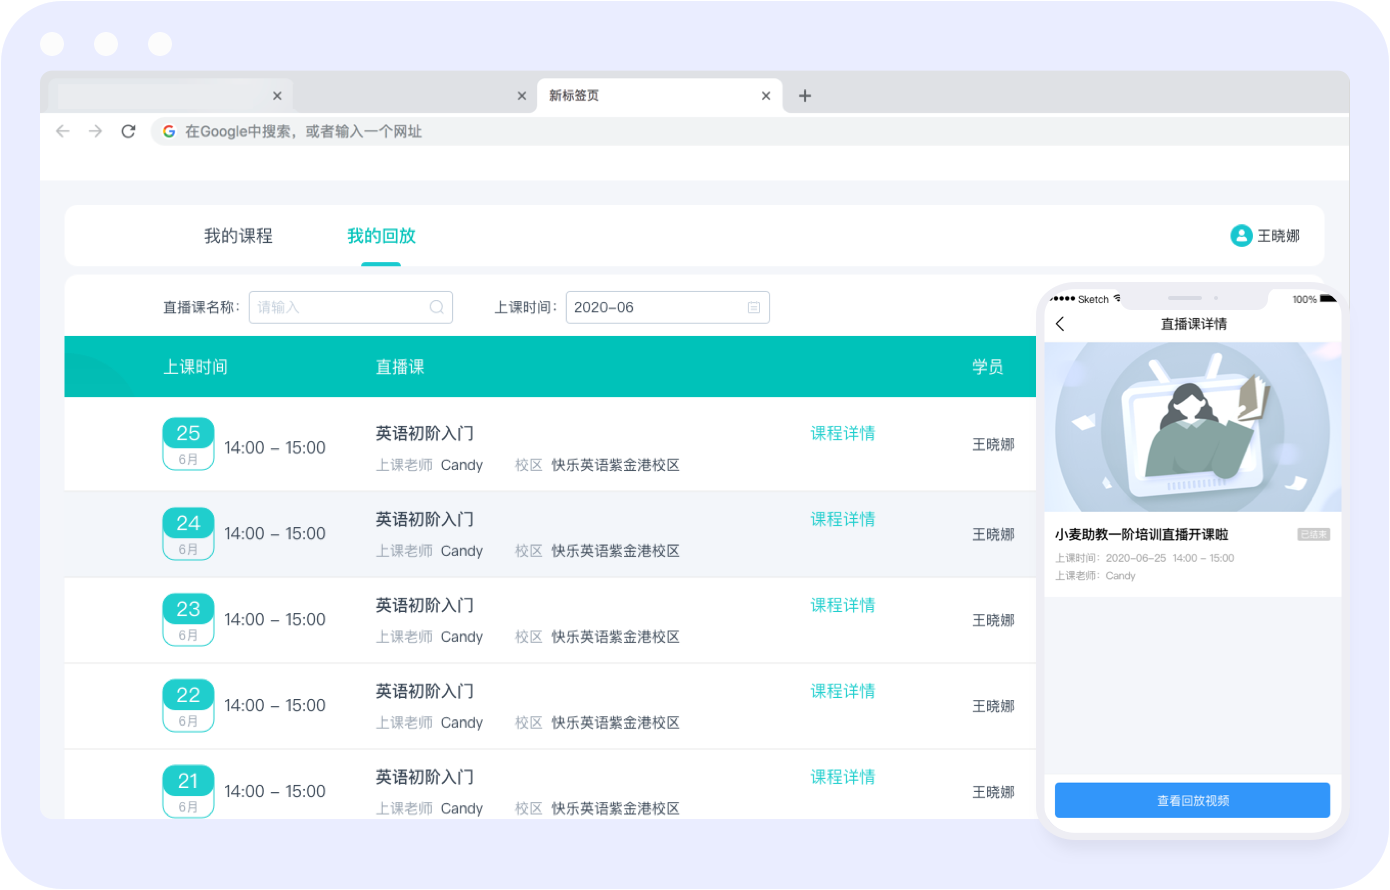
Task: Click the 直播课 column header
Action: pos(400,367)
